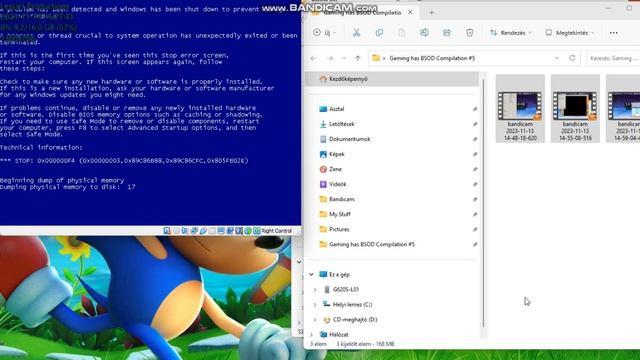Expand CD-meghajtó (D:) node
640x360 pixels.
click(315, 320)
